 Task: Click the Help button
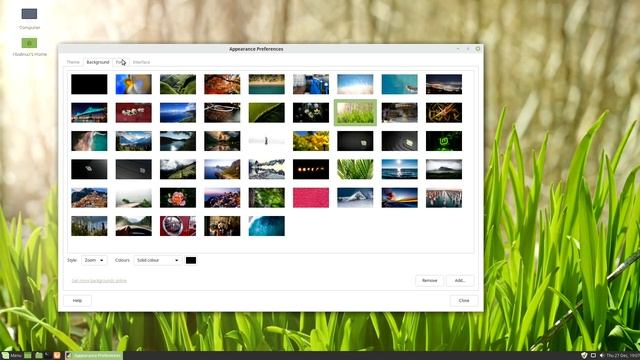[x=77, y=300]
